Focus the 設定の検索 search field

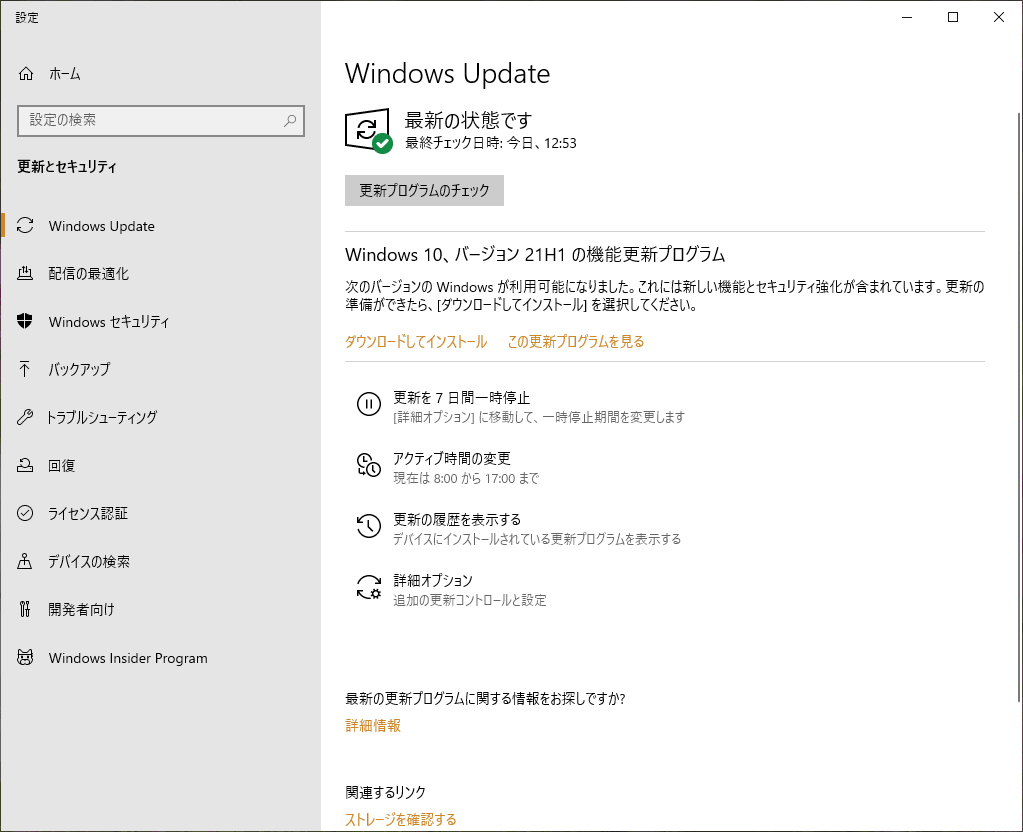pos(160,121)
